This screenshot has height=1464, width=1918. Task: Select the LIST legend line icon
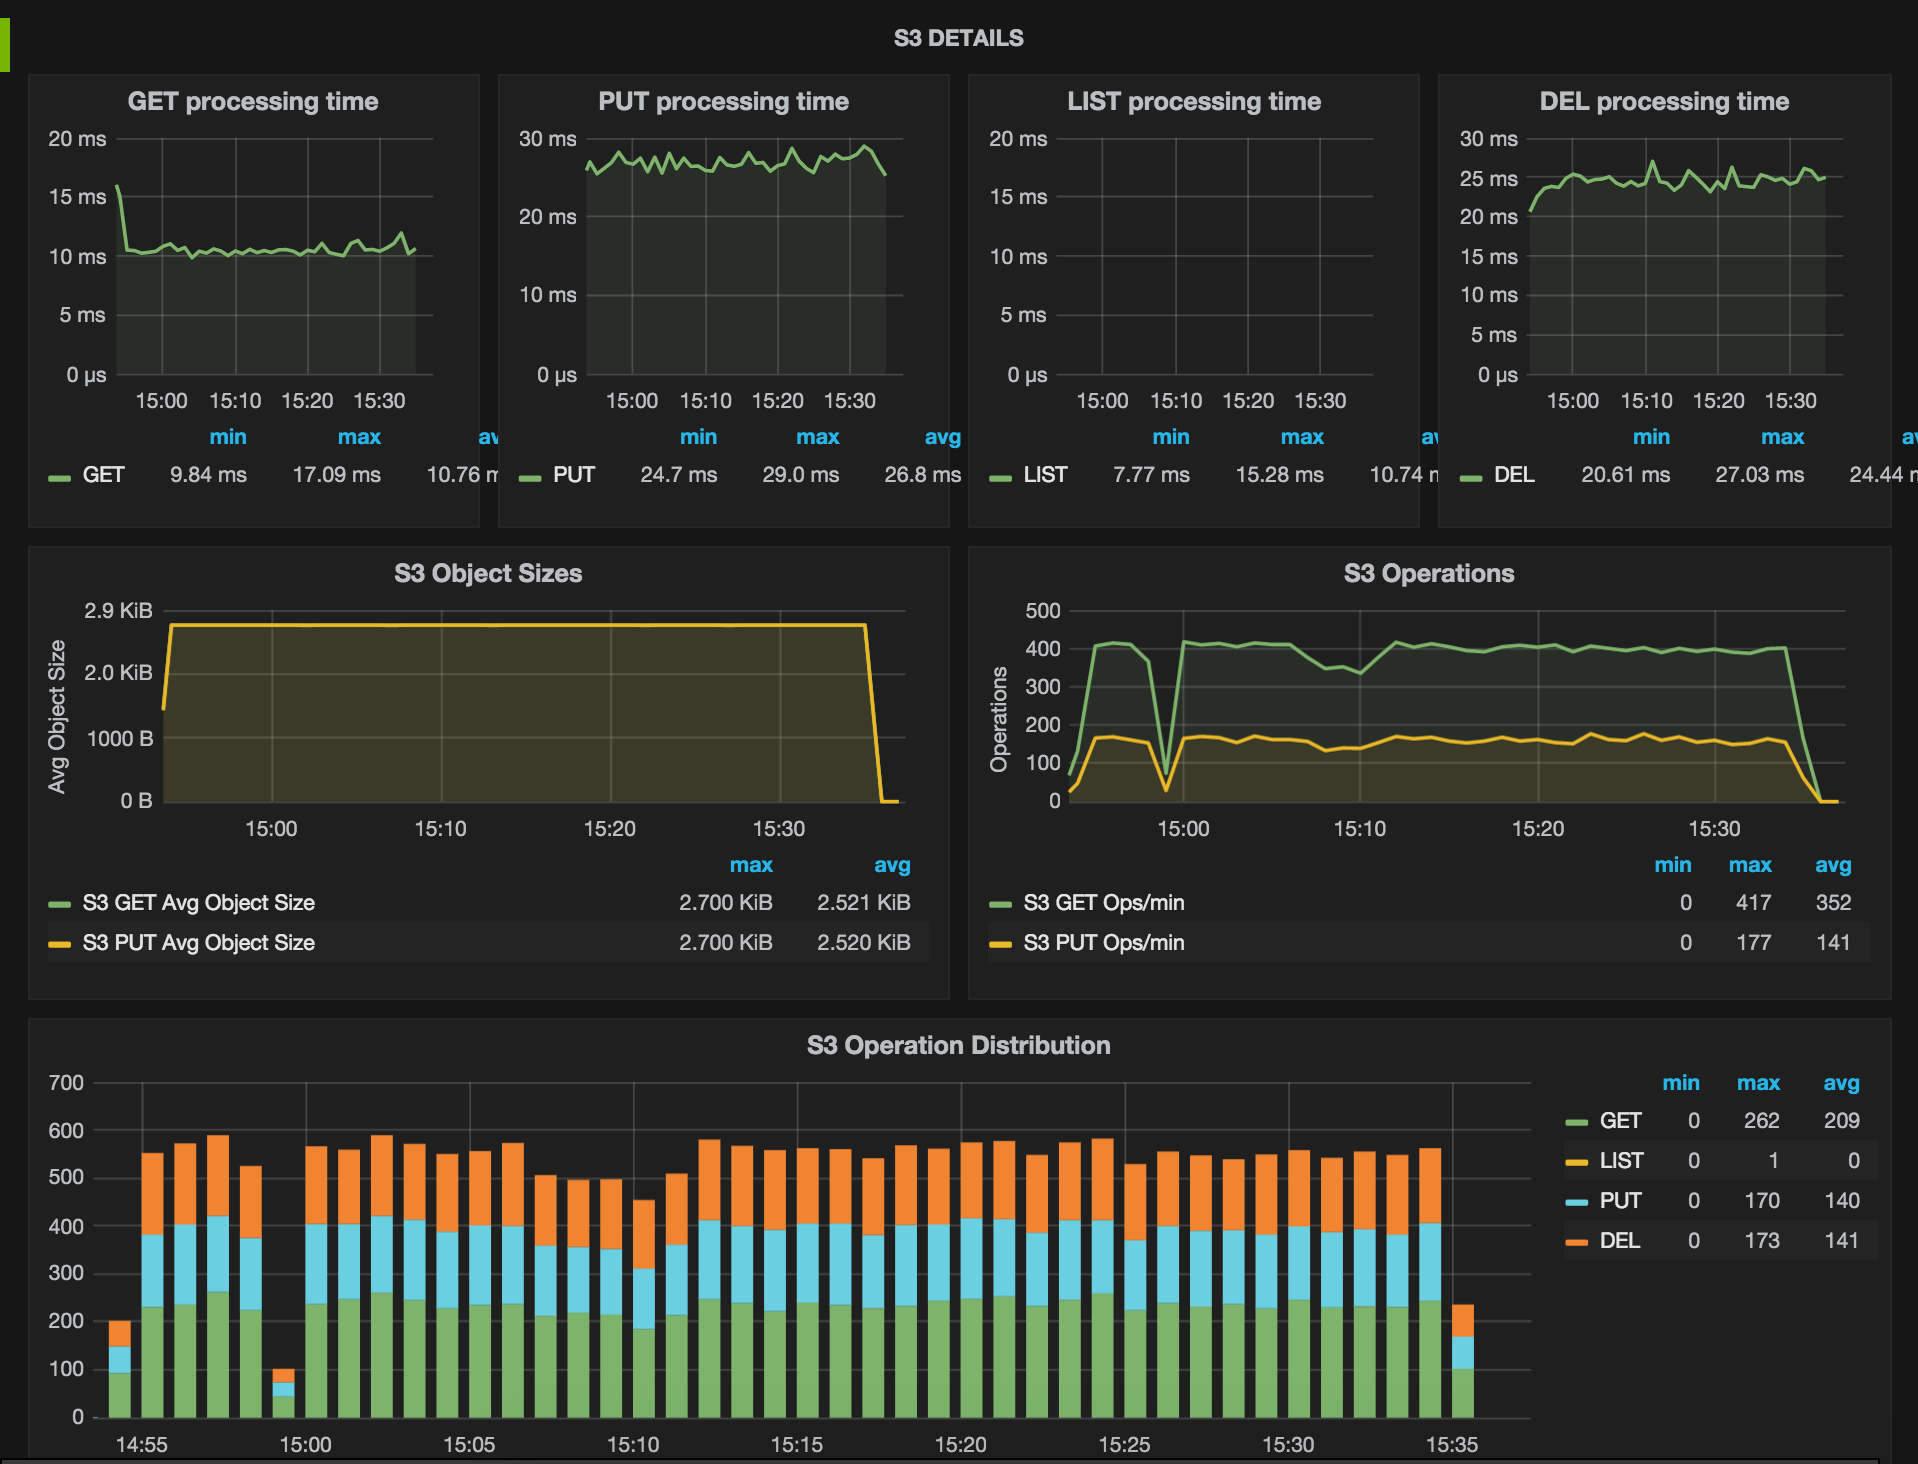(999, 475)
